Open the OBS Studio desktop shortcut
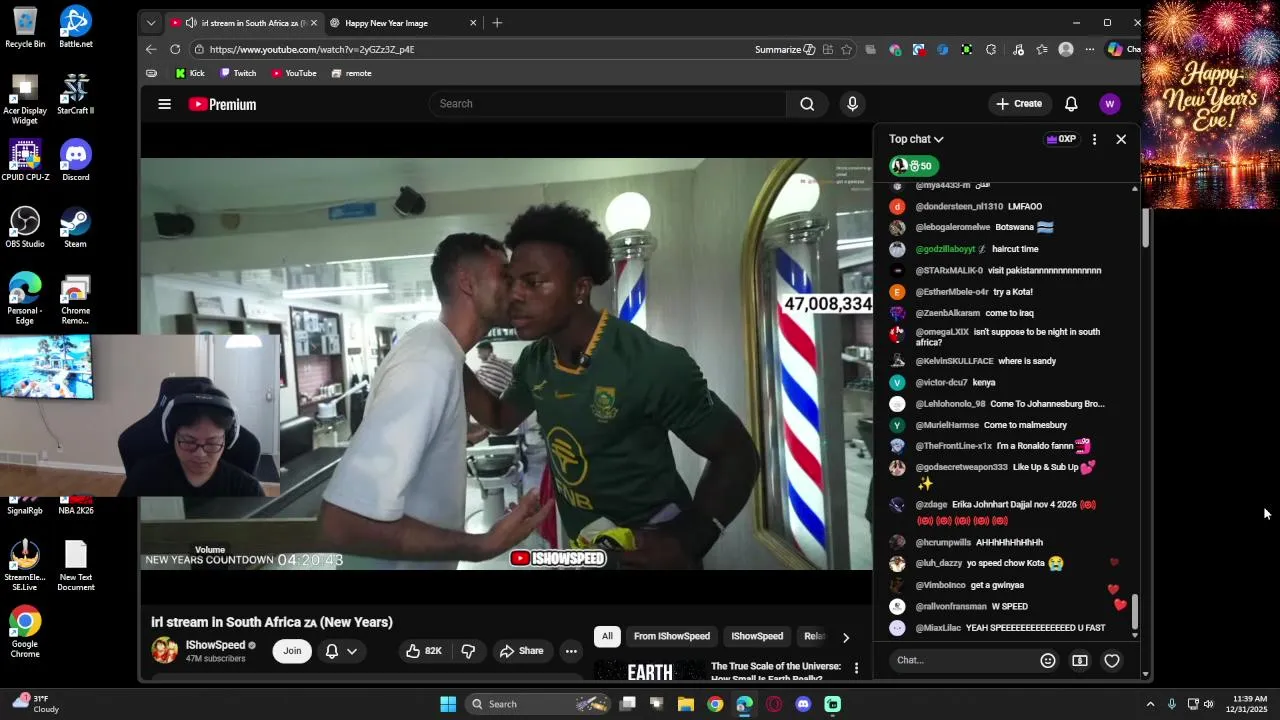 [25, 227]
